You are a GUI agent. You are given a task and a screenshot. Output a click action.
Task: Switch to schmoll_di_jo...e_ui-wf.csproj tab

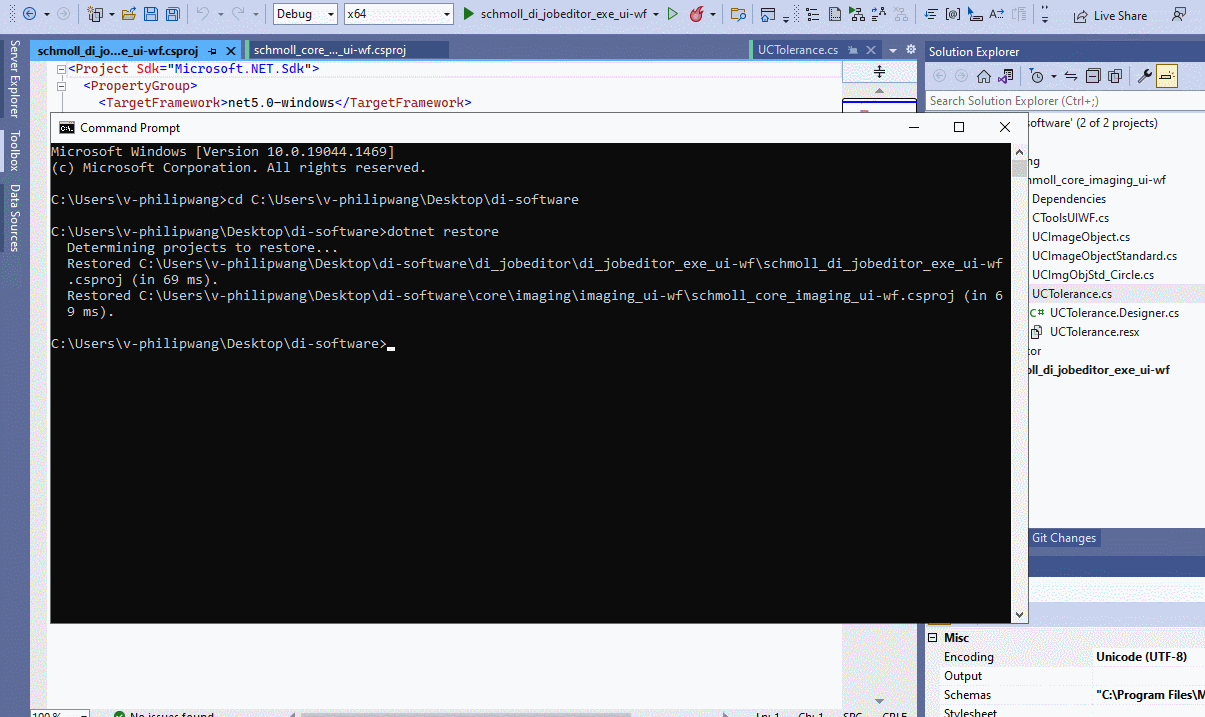tap(118, 50)
